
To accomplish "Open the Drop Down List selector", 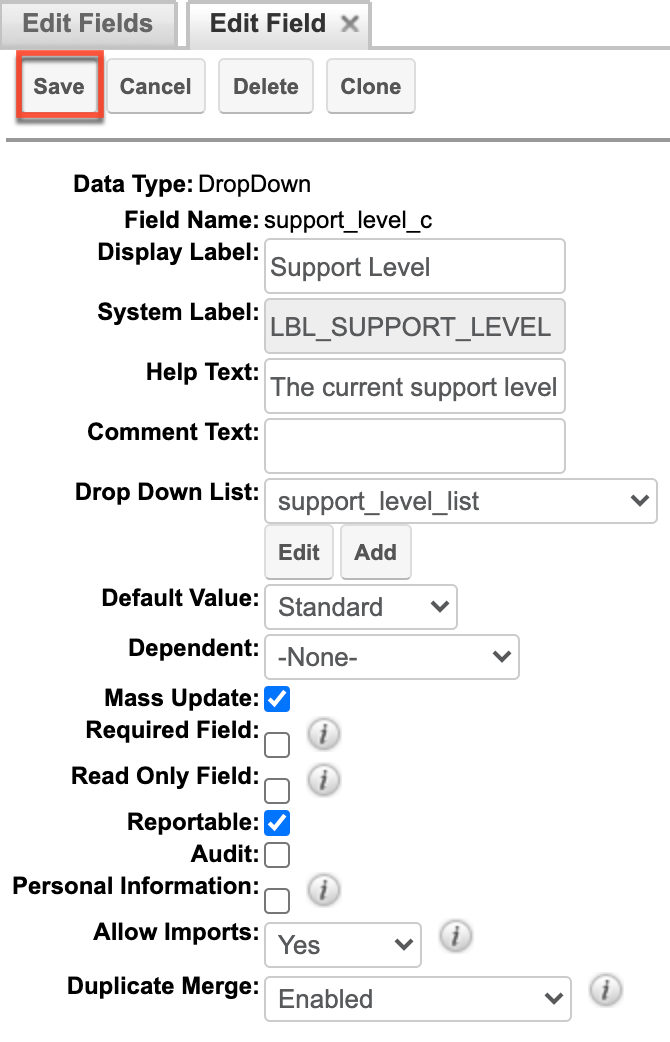I will pyautogui.click(x=461, y=502).
